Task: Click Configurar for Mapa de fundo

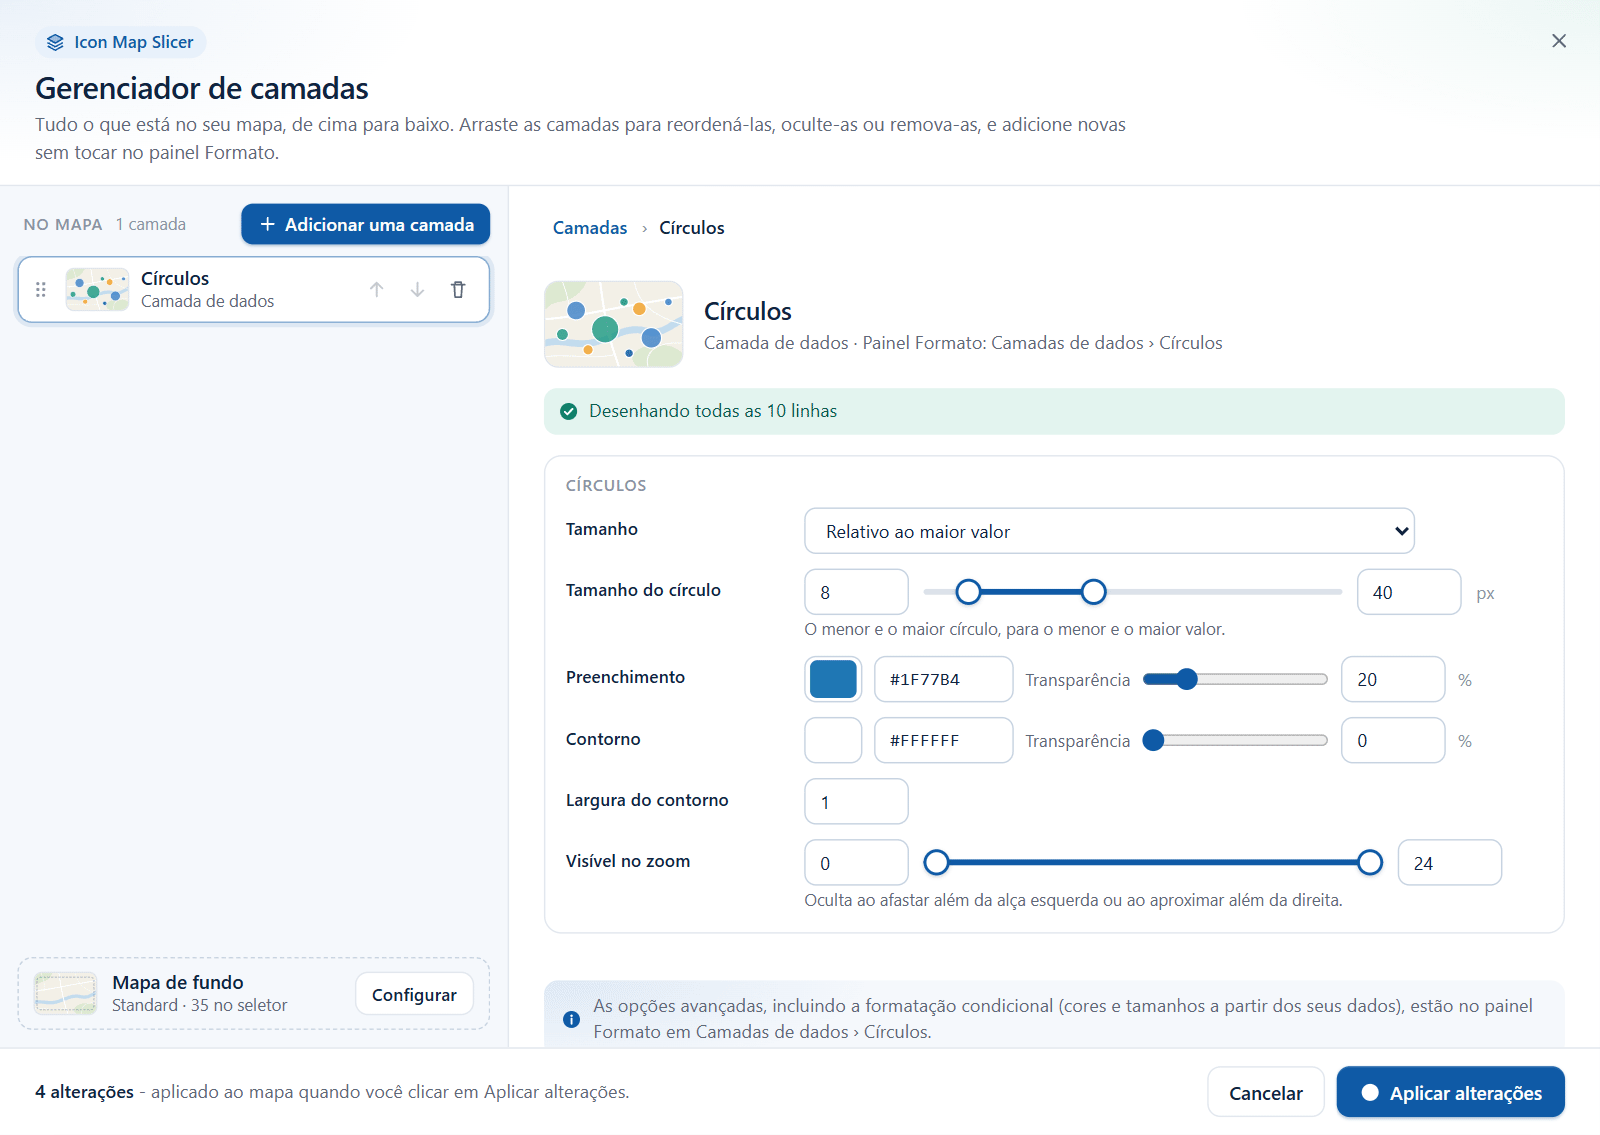Action: pos(414,994)
